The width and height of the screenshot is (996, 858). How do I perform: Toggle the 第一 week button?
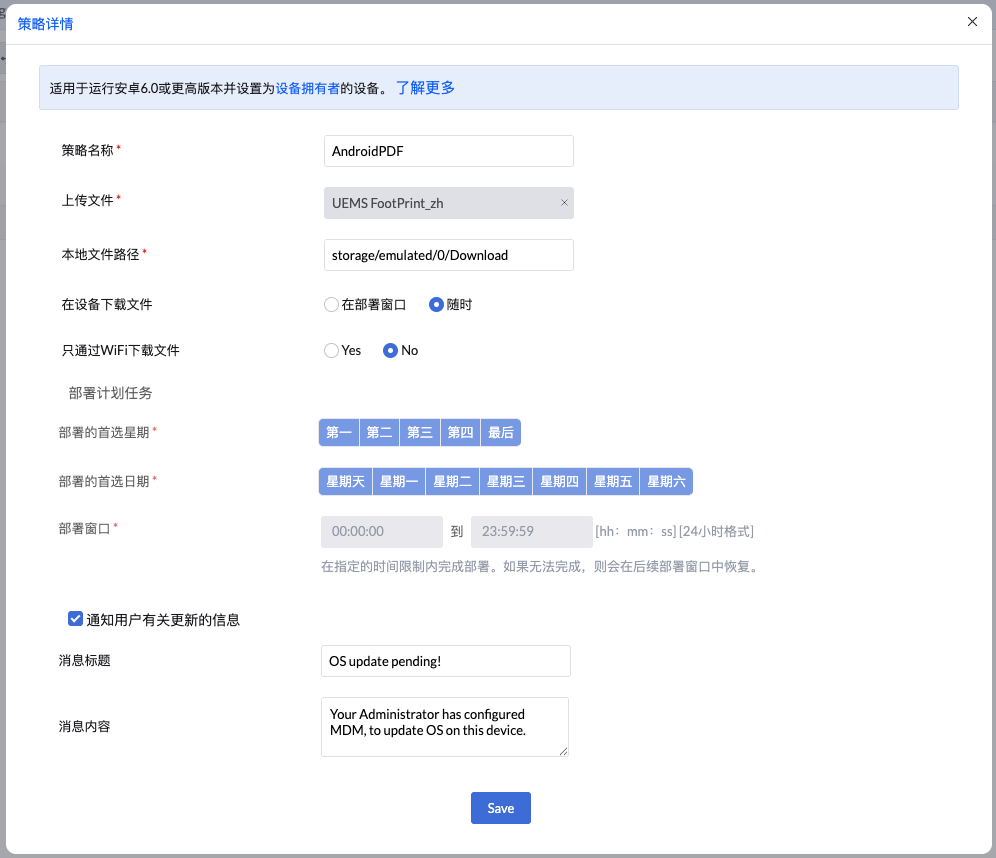[339, 432]
